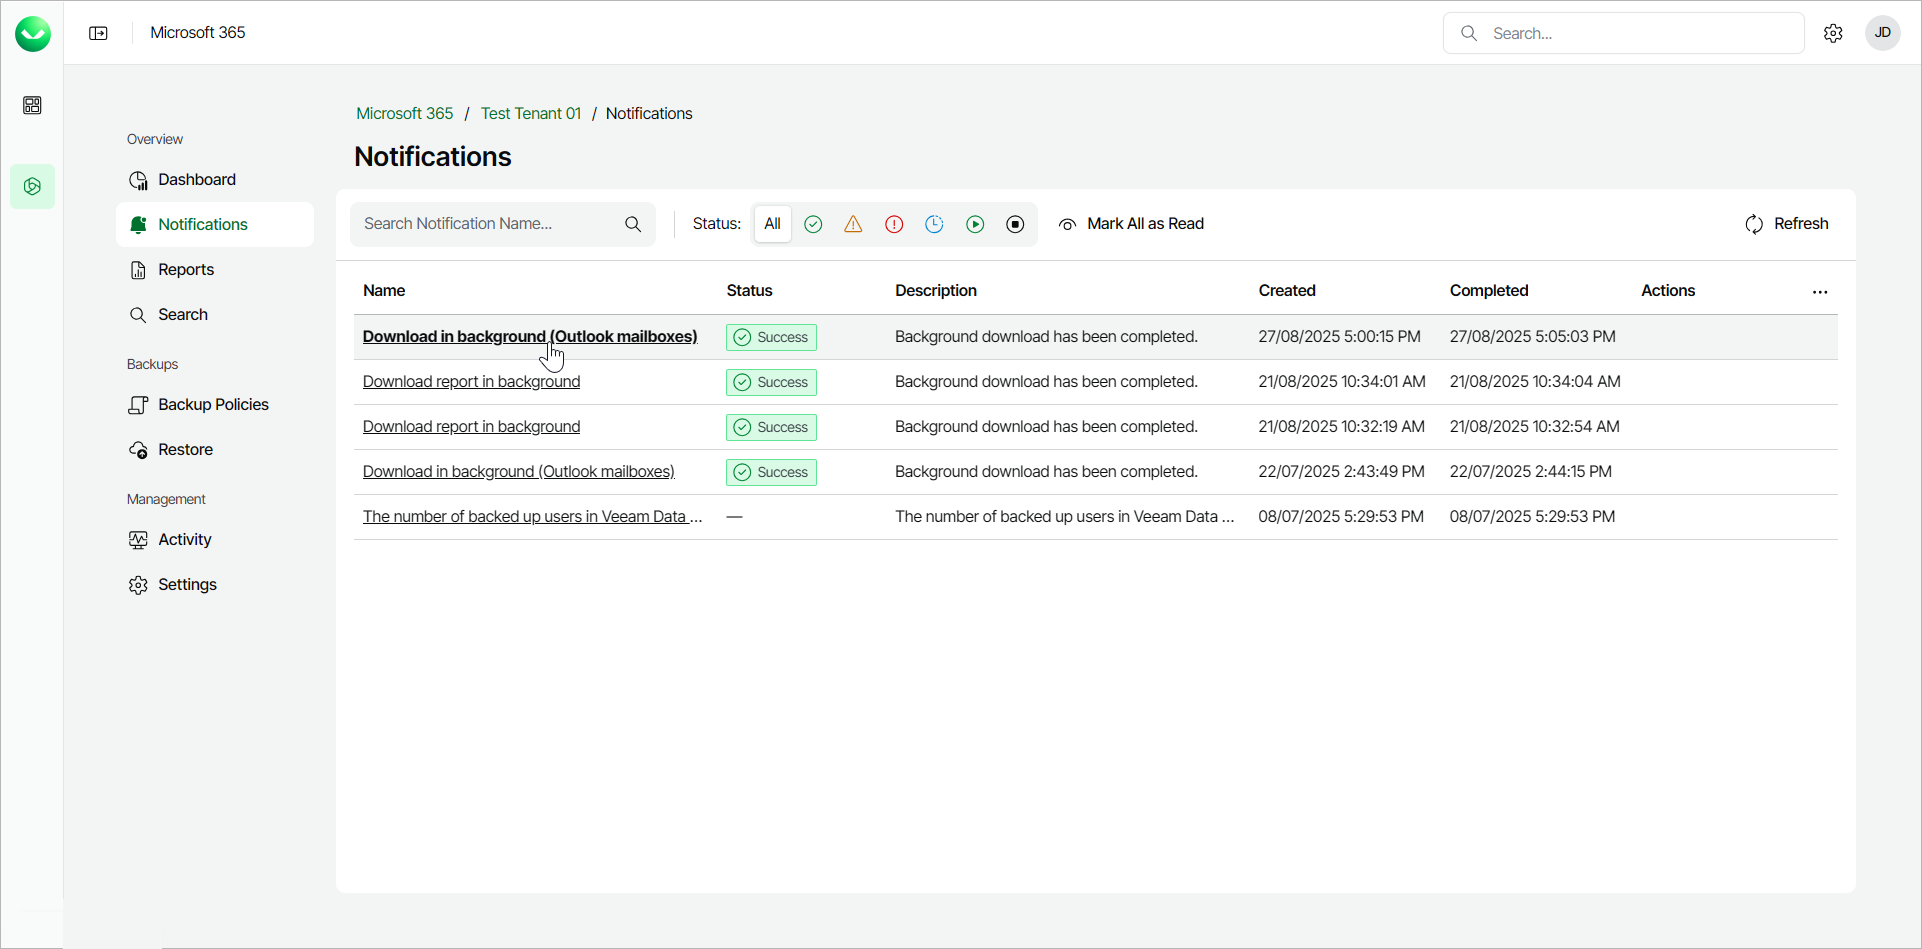The image size is (1922, 949).
Task: Select the All status filter
Action: 772,224
